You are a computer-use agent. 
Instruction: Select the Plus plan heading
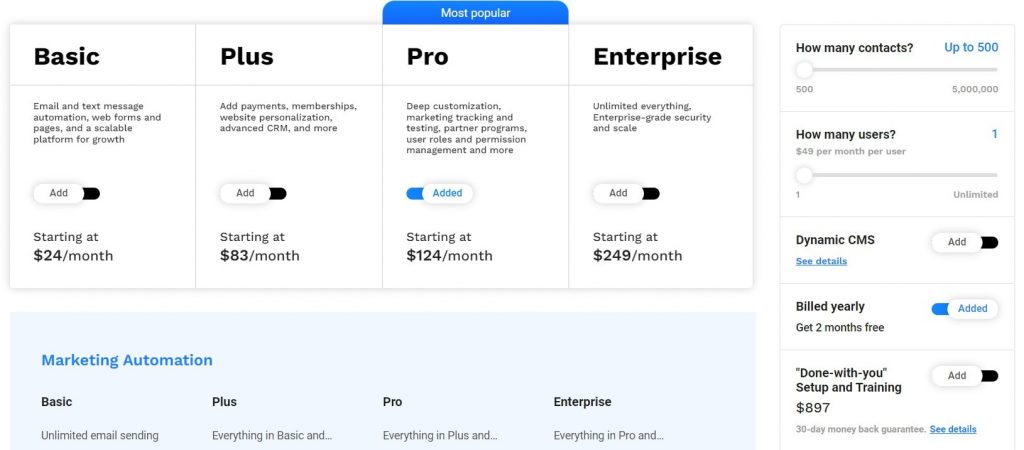coord(246,56)
